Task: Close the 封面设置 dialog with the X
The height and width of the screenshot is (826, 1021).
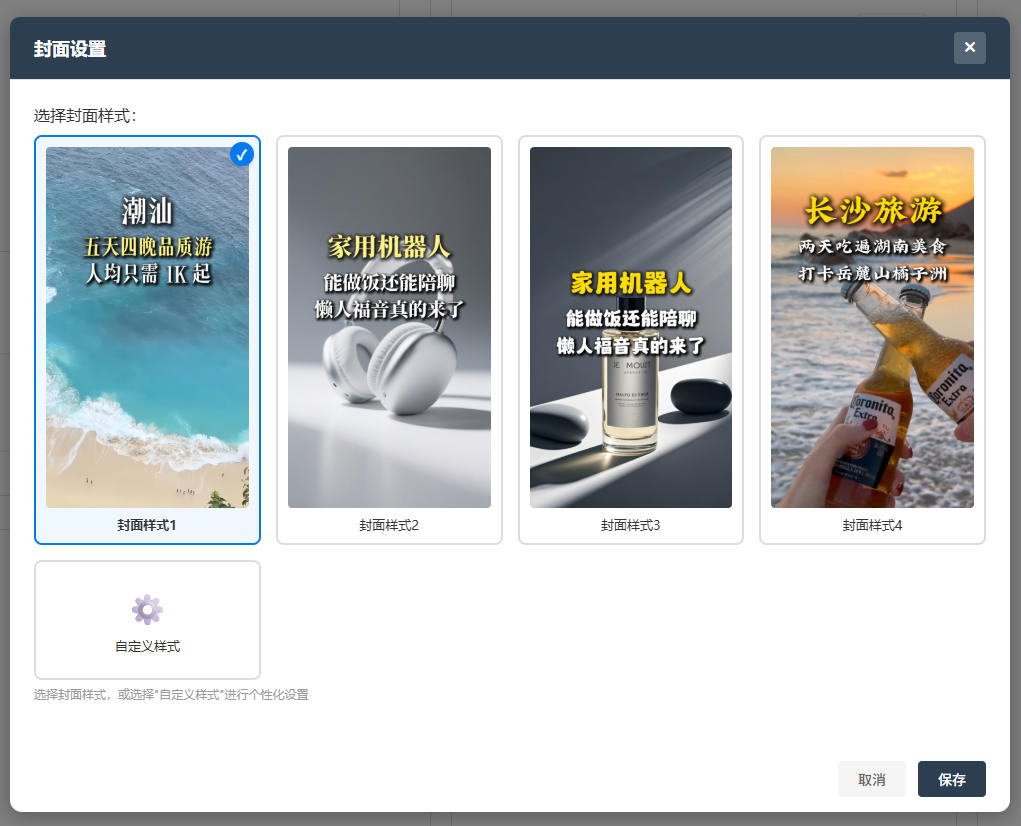Action: coord(970,48)
